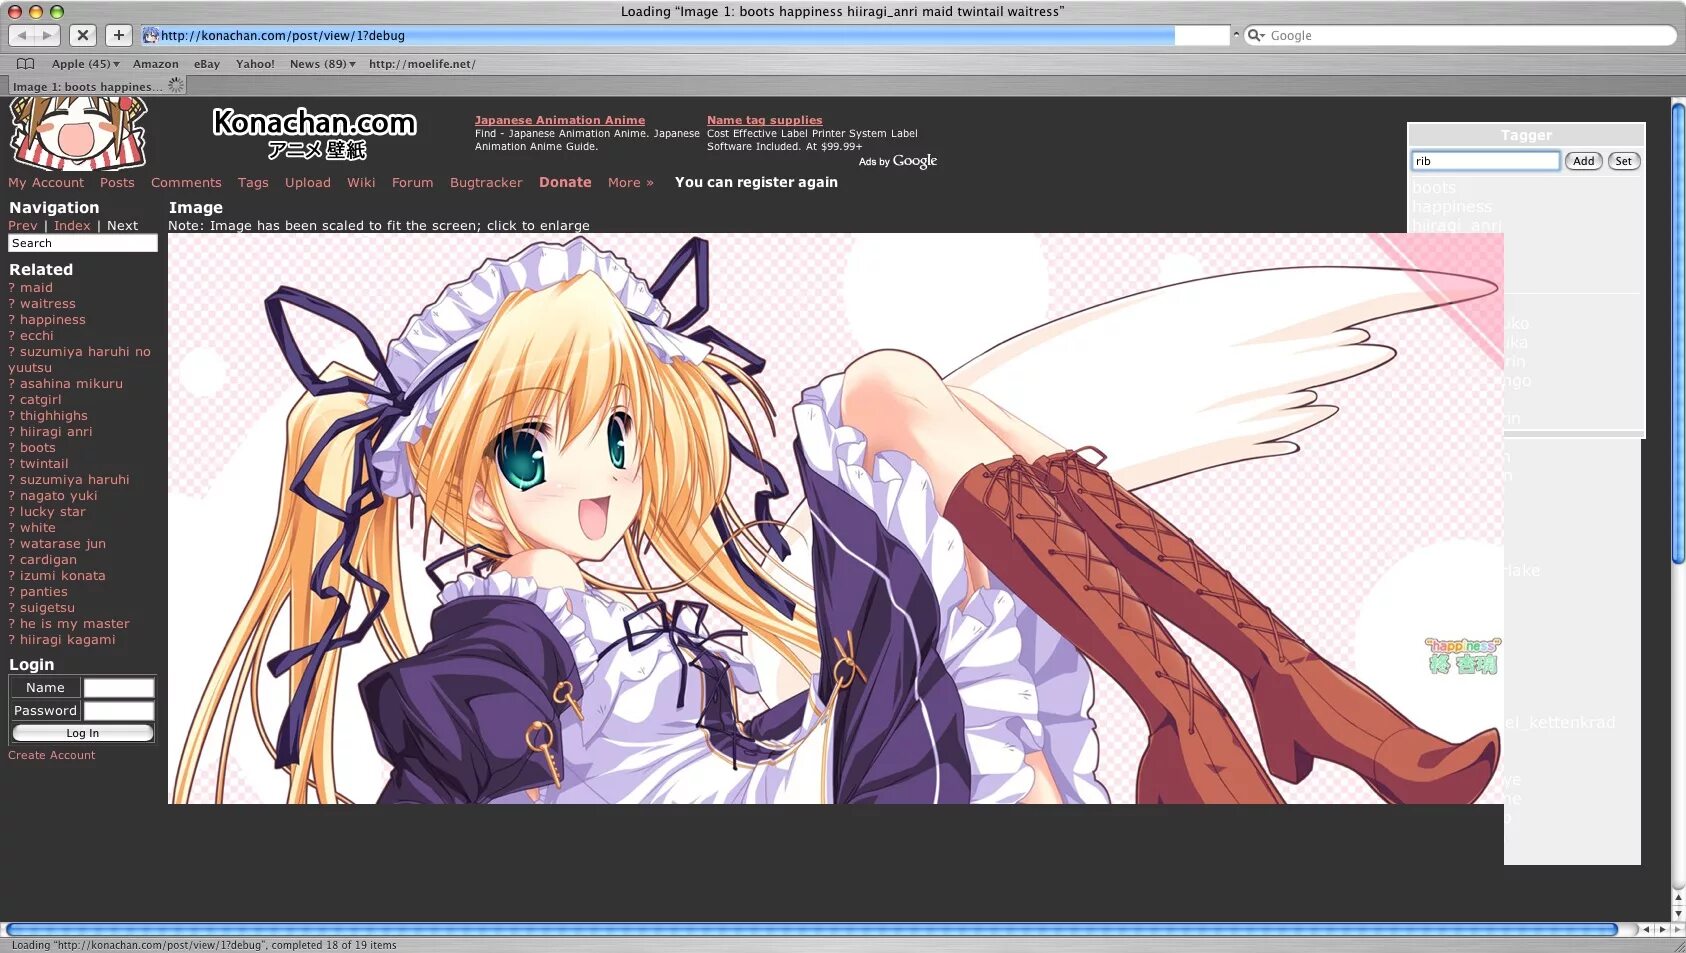
Task: Click the site icon in the address bar
Action: tap(151, 35)
